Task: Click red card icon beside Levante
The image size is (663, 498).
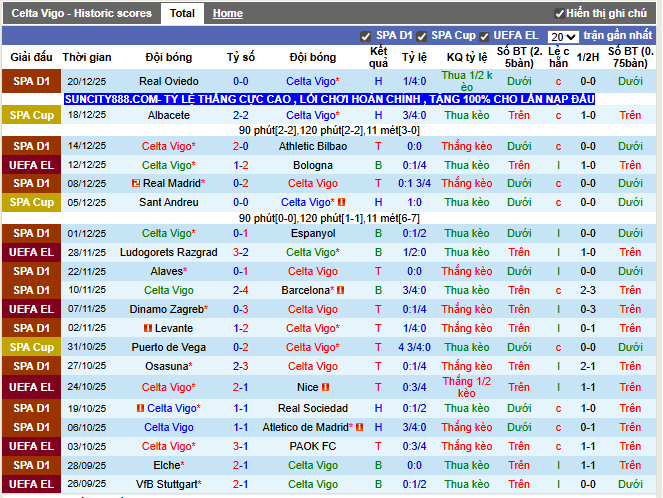Action: [148, 328]
